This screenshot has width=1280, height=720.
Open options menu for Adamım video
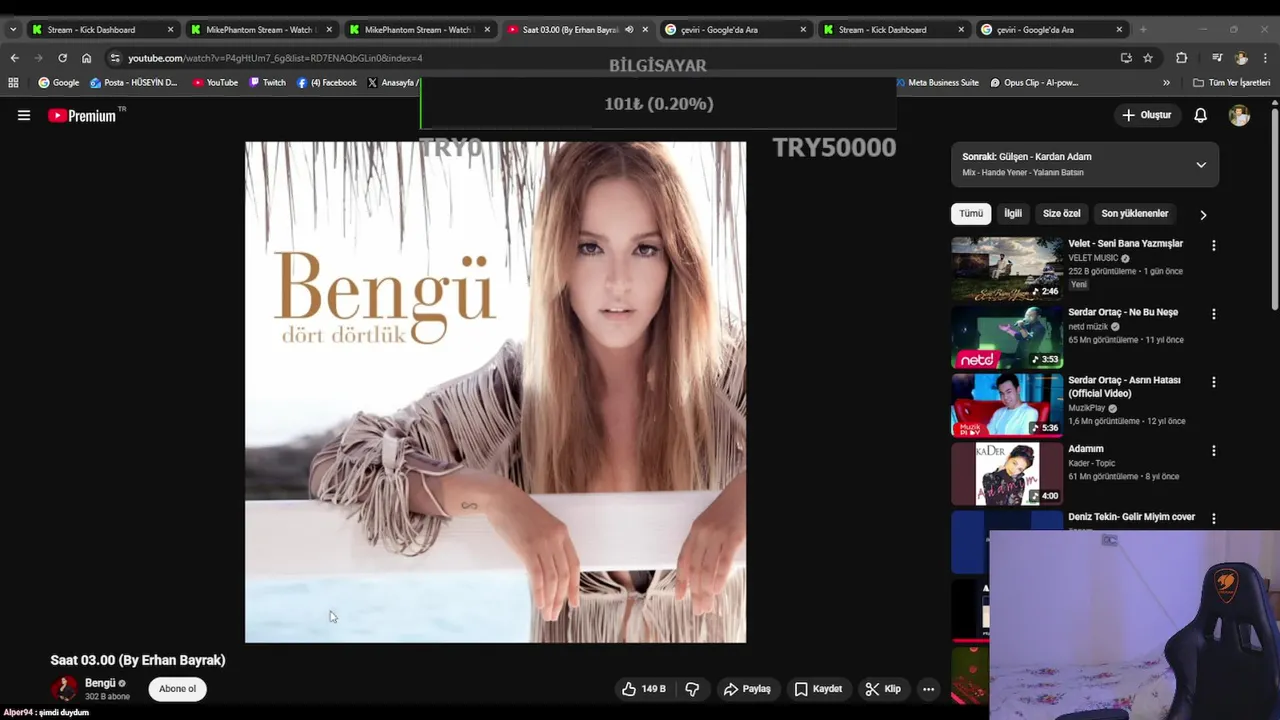(1214, 451)
